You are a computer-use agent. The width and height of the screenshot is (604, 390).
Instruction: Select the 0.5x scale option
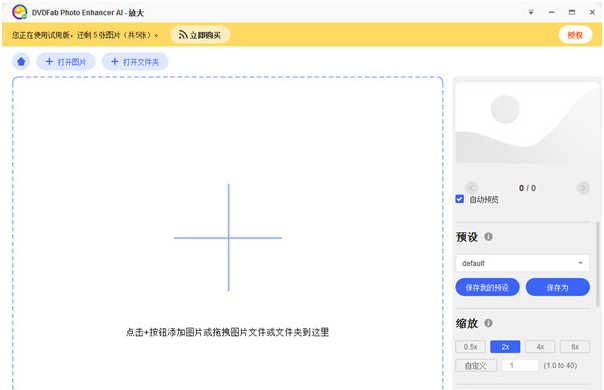click(470, 347)
